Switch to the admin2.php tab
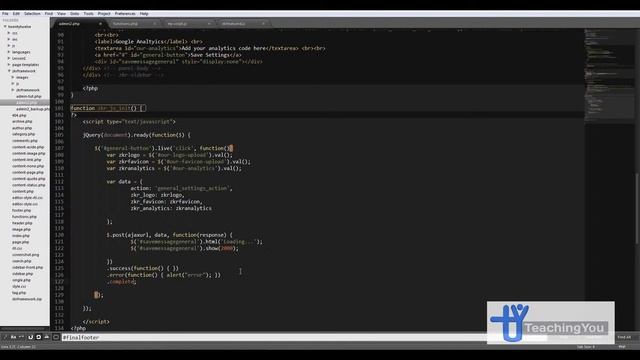 (x=78, y=24)
